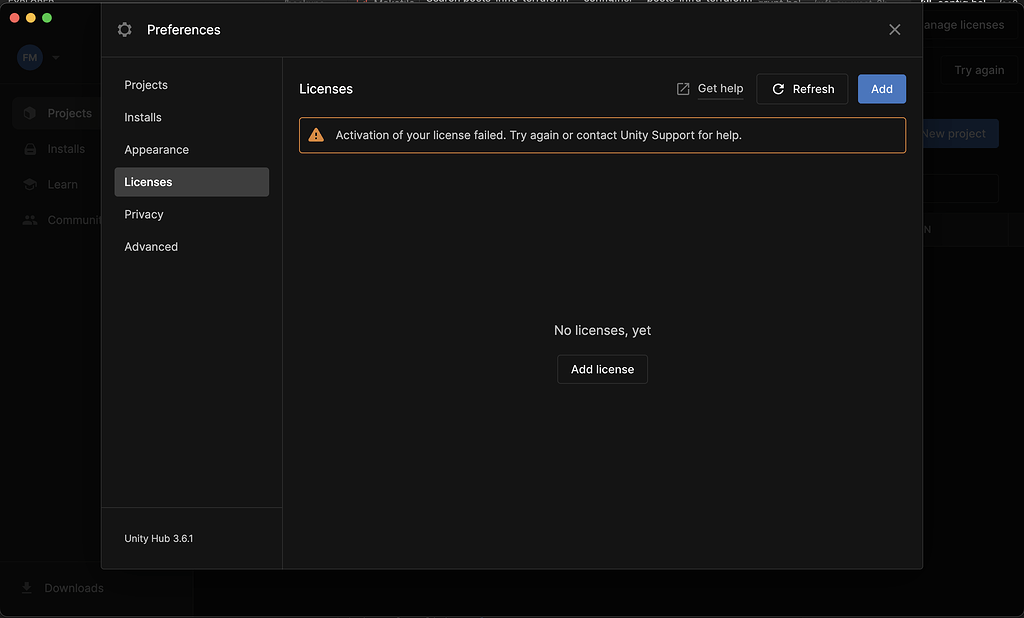1024x618 pixels.
Task: Click the Learn graduation cap icon
Action: [30, 184]
